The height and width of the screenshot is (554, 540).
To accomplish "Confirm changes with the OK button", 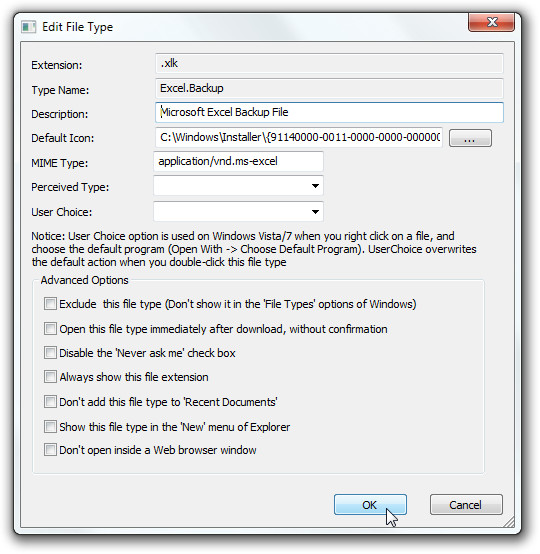I will (370, 505).
